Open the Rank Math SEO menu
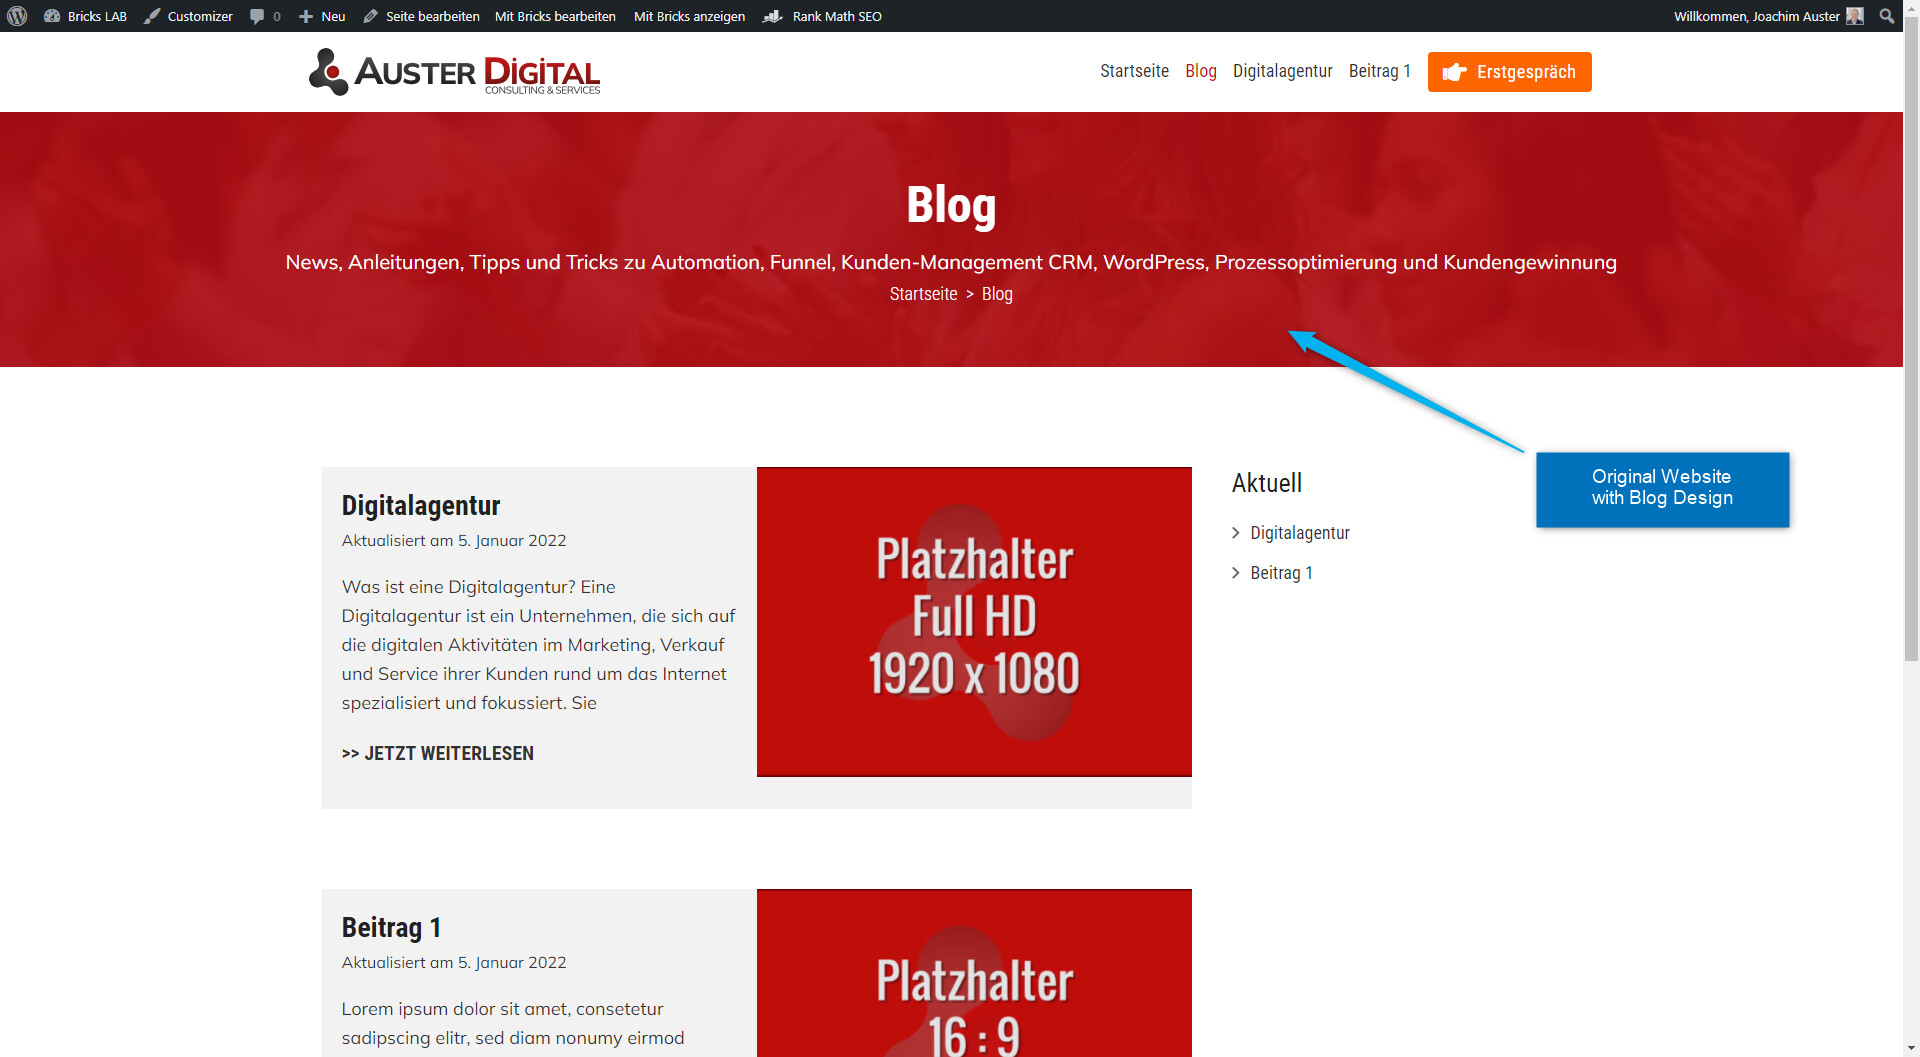The image size is (1920, 1057). tap(822, 16)
